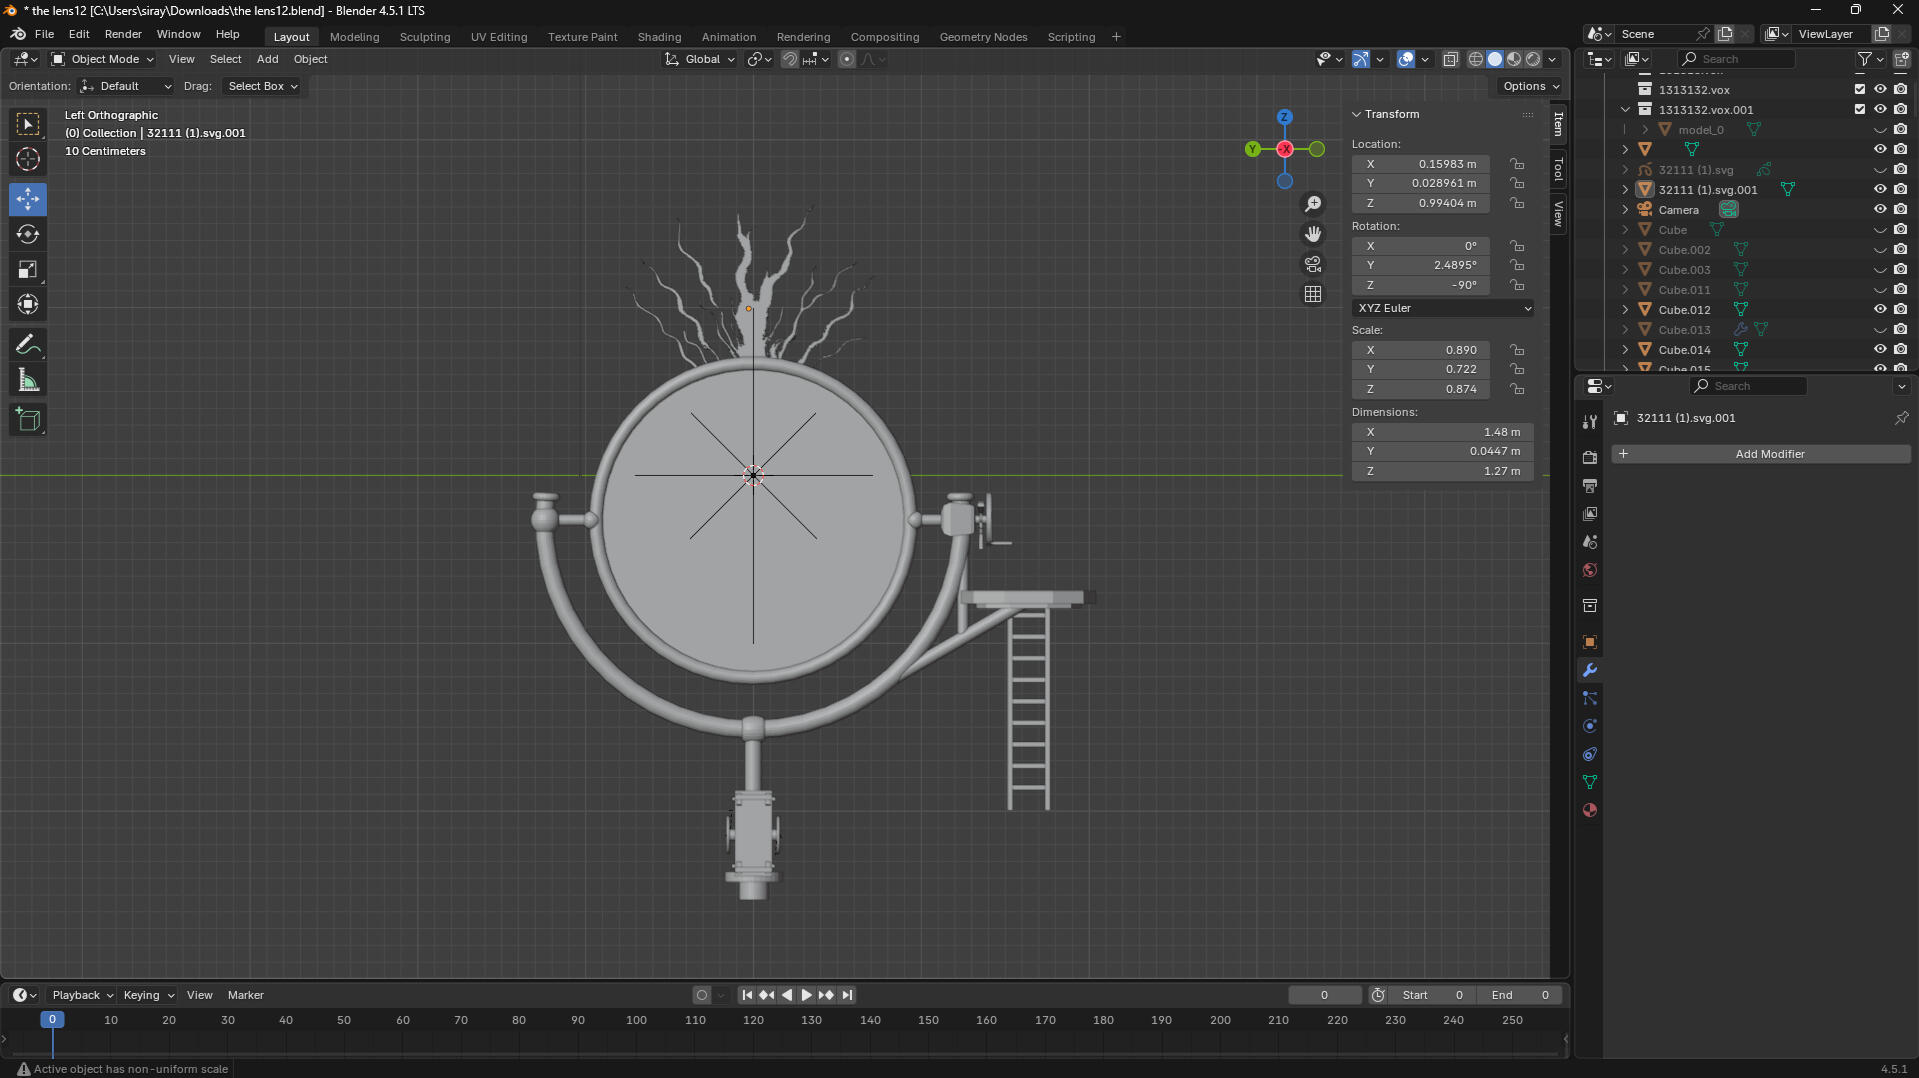Open the Modifier Properties tab wrench icon
This screenshot has width=1919, height=1078.
coord(1589,670)
